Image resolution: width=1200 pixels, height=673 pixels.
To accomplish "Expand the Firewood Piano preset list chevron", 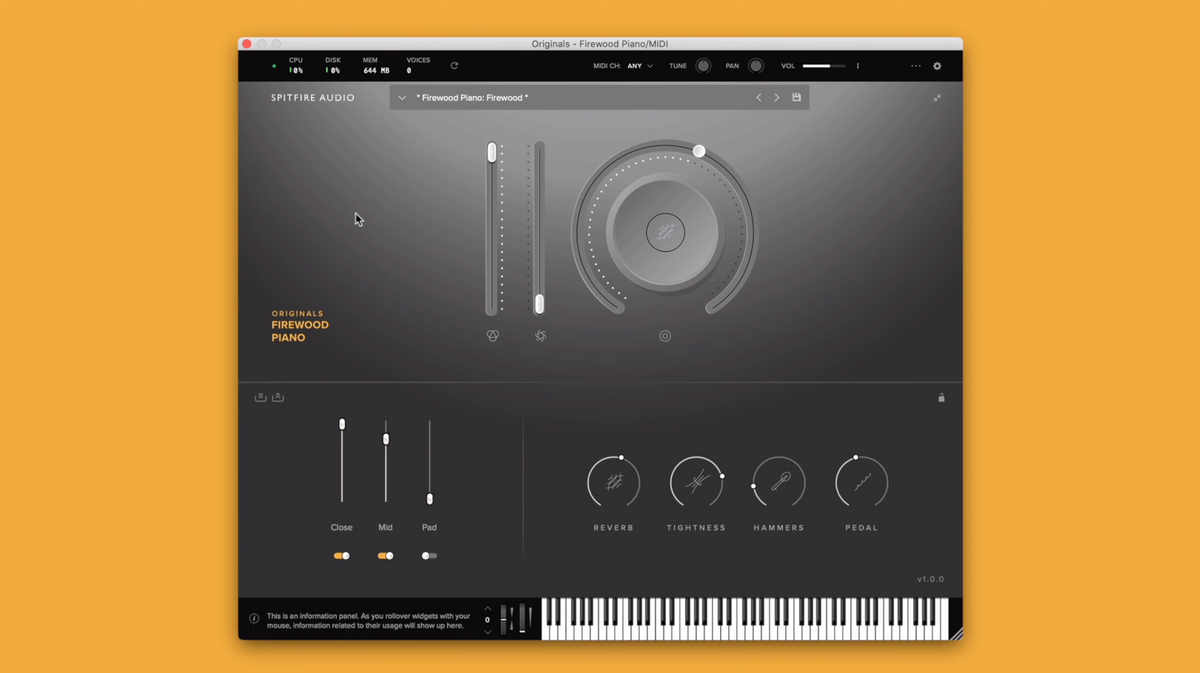I will [x=402, y=98].
